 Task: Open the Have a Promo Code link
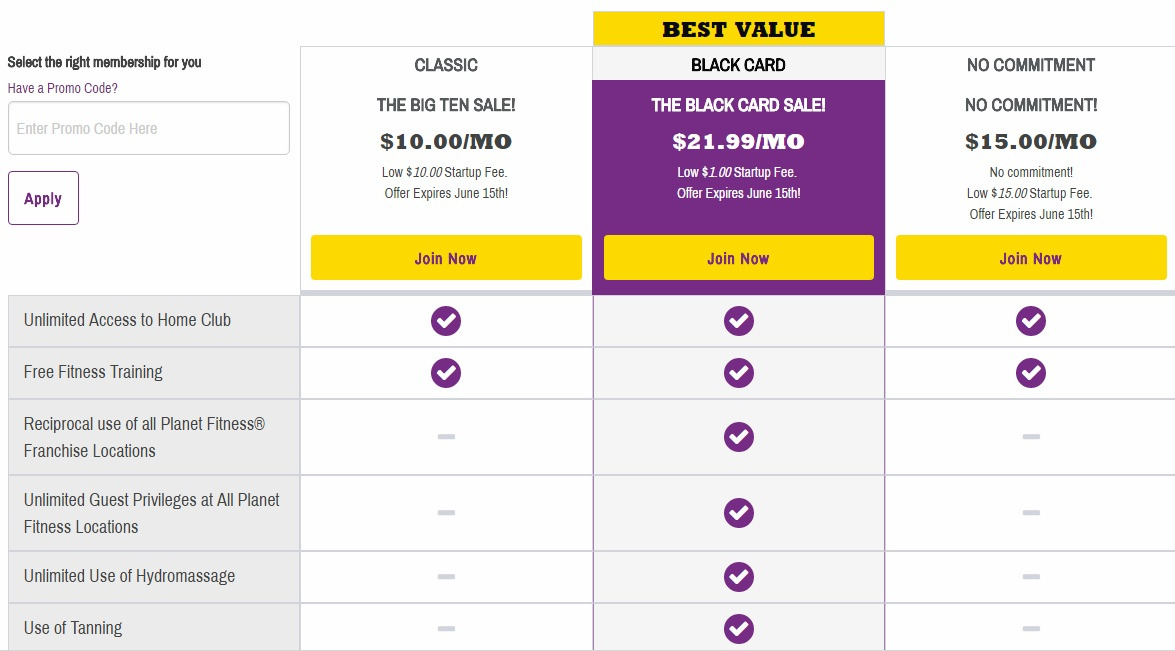click(x=63, y=88)
